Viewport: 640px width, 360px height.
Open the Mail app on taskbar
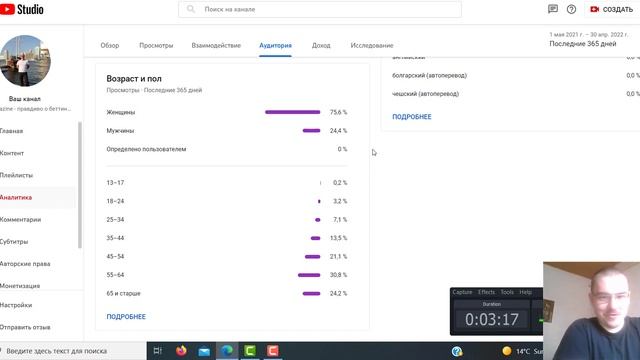204,351
